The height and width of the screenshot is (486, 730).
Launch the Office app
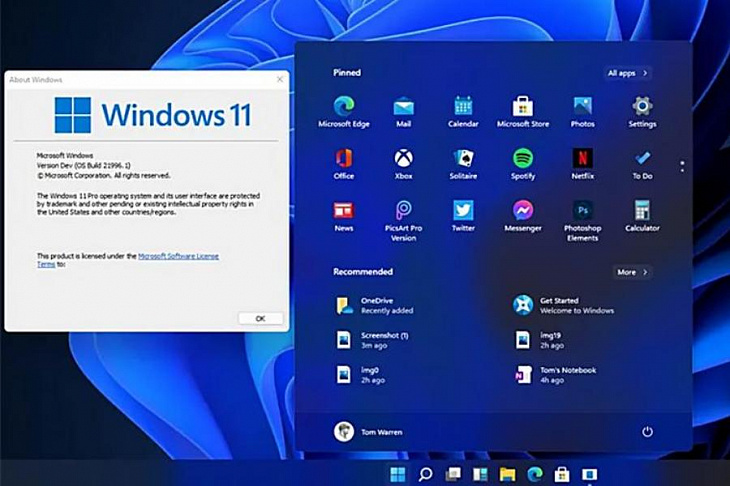point(344,164)
